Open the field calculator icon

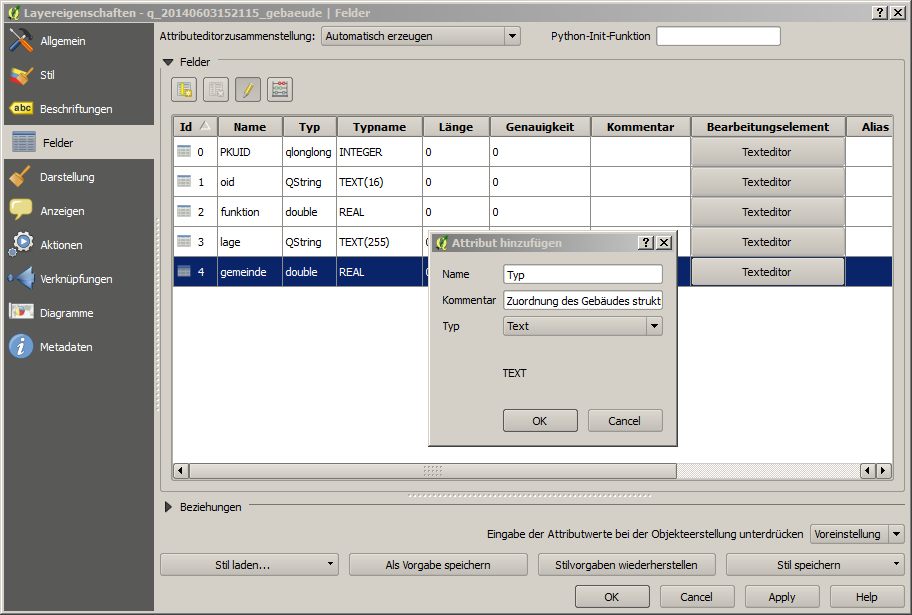pos(280,90)
